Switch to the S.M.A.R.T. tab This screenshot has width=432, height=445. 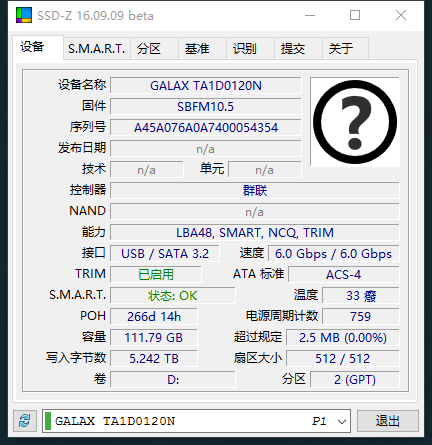coord(97,49)
